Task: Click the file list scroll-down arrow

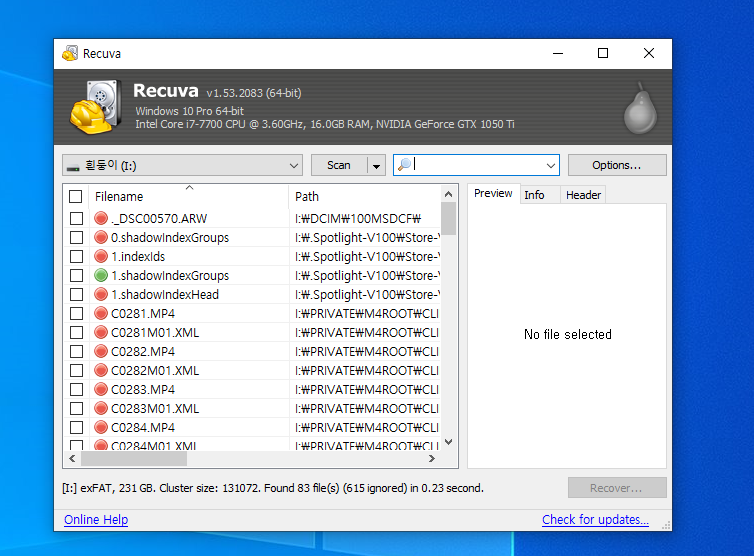Action: pos(448,442)
